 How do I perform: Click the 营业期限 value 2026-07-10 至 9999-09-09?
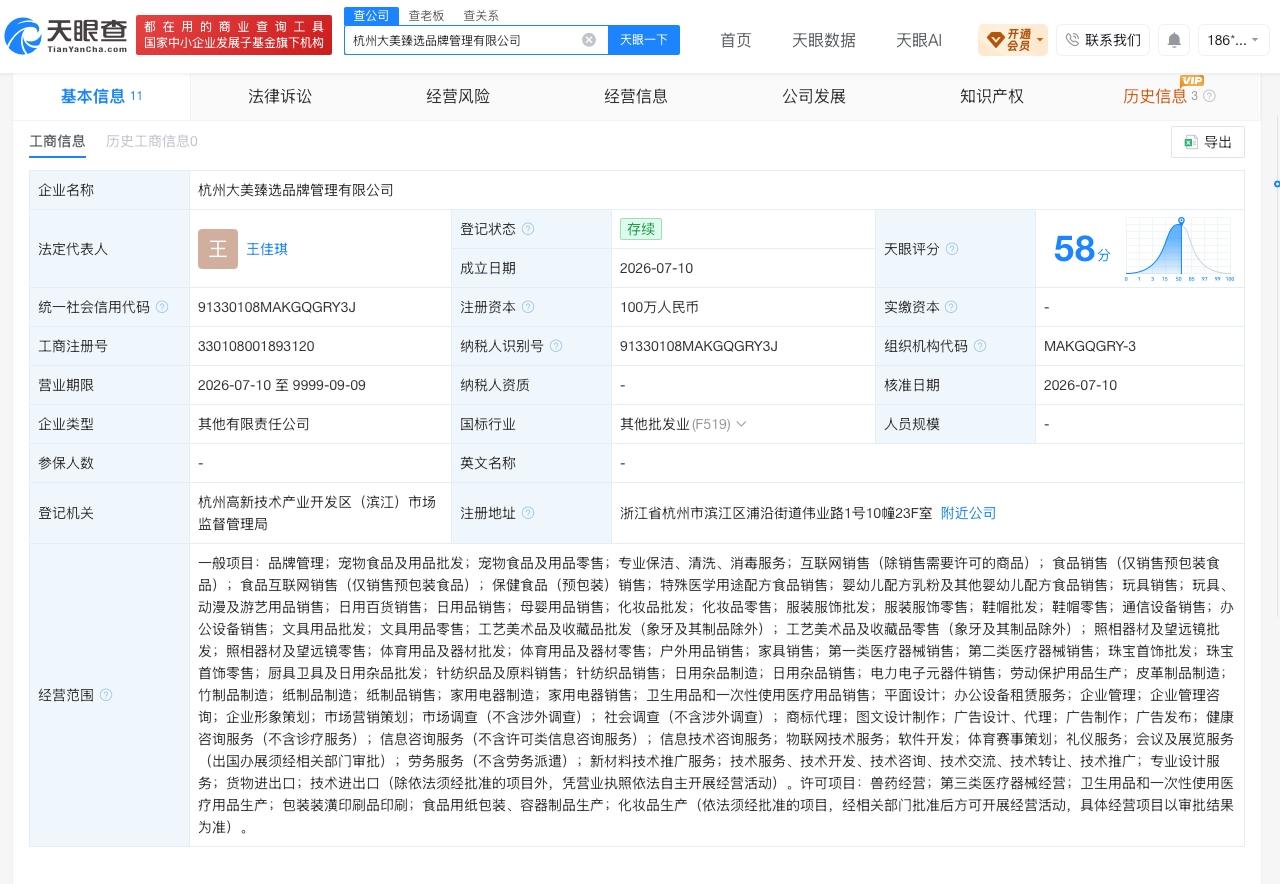click(x=282, y=385)
